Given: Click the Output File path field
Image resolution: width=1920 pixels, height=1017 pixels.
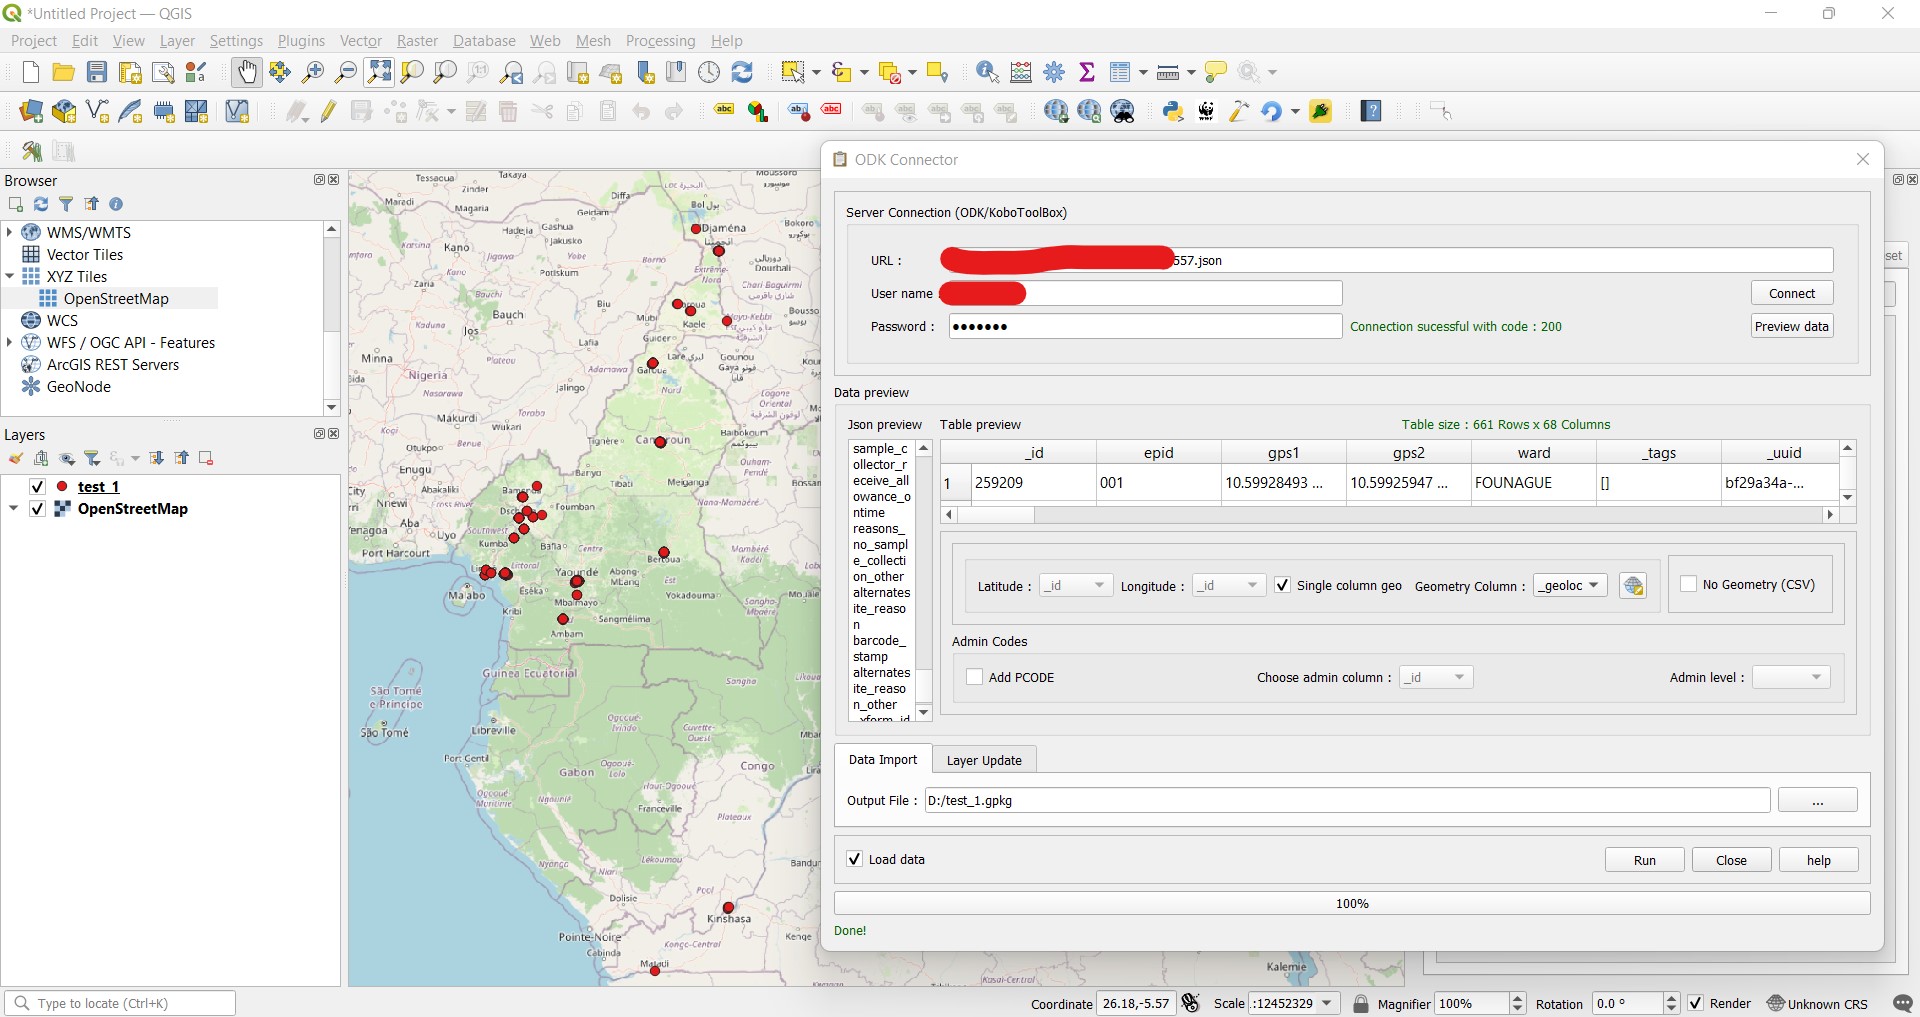Looking at the screenshot, I should tap(1346, 801).
